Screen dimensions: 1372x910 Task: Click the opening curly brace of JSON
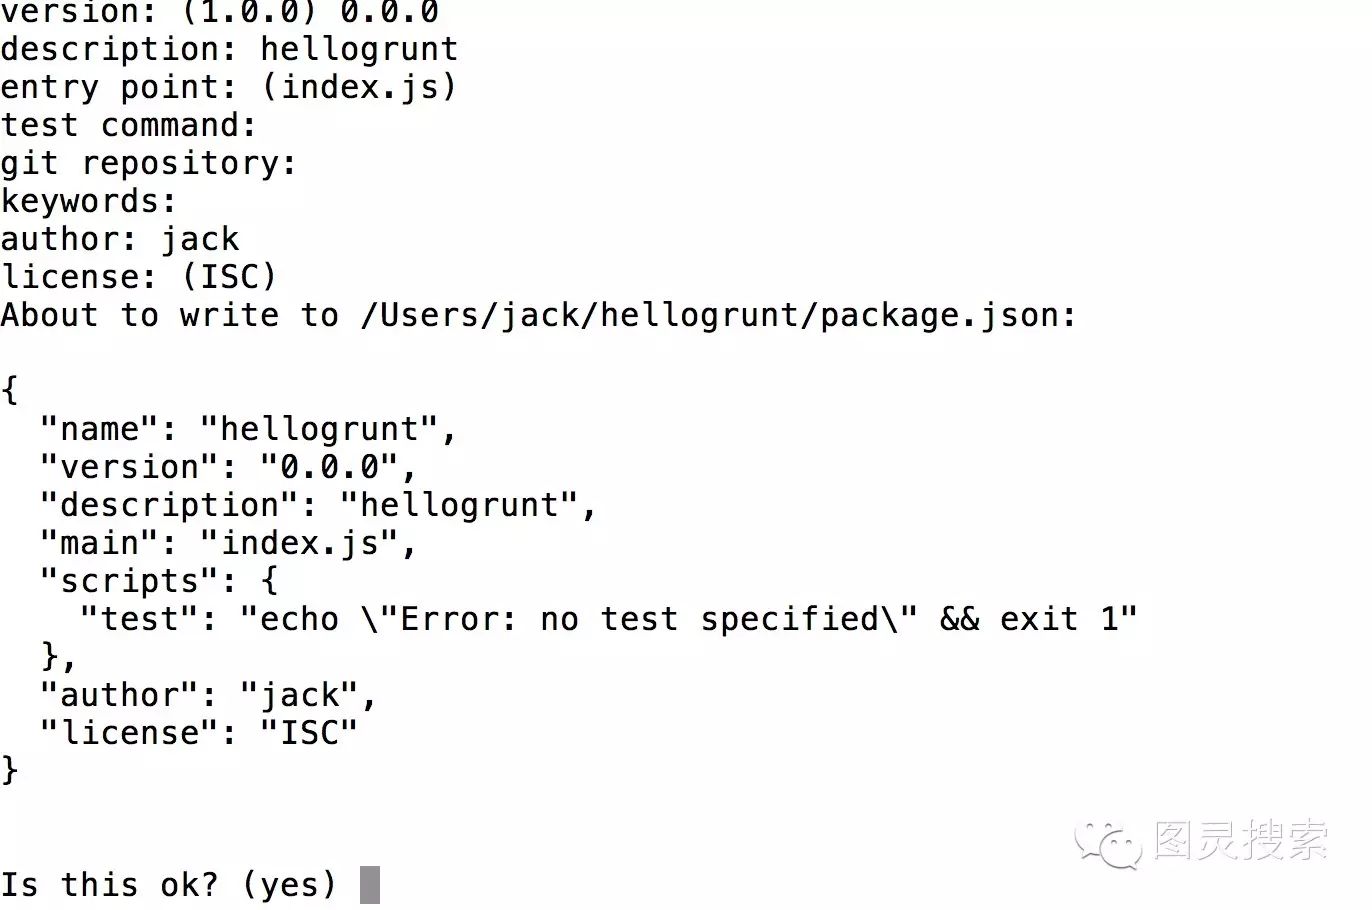[10, 390]
